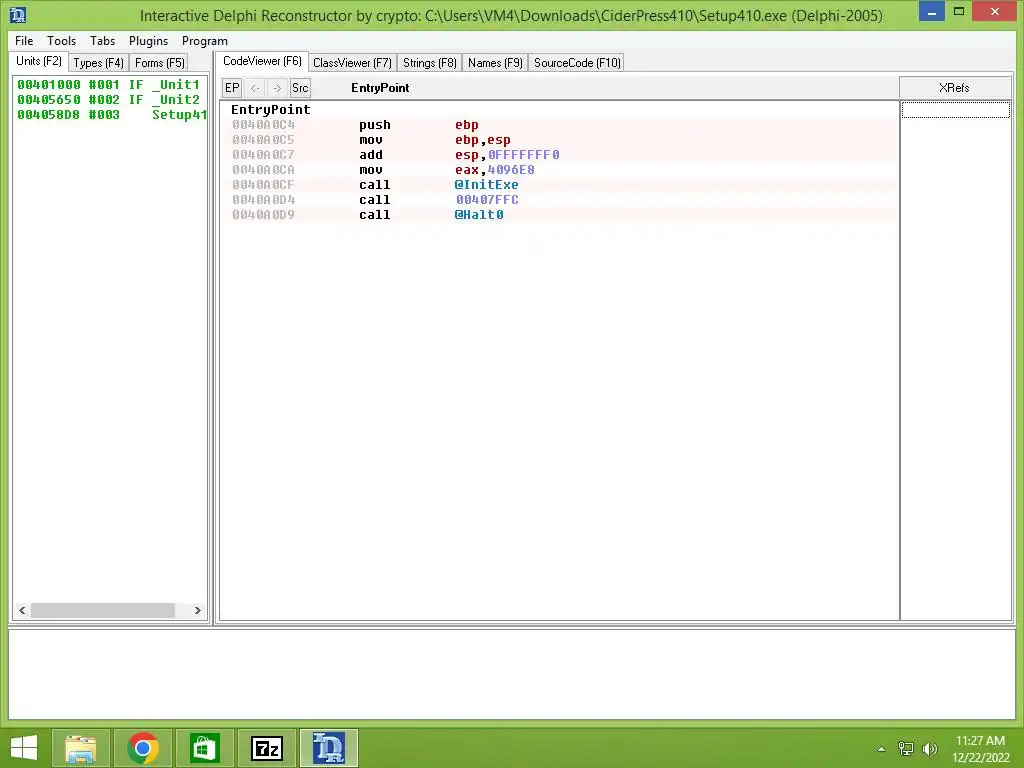Click the units list horizontal scrollbar thumb

tap(103, 610)
